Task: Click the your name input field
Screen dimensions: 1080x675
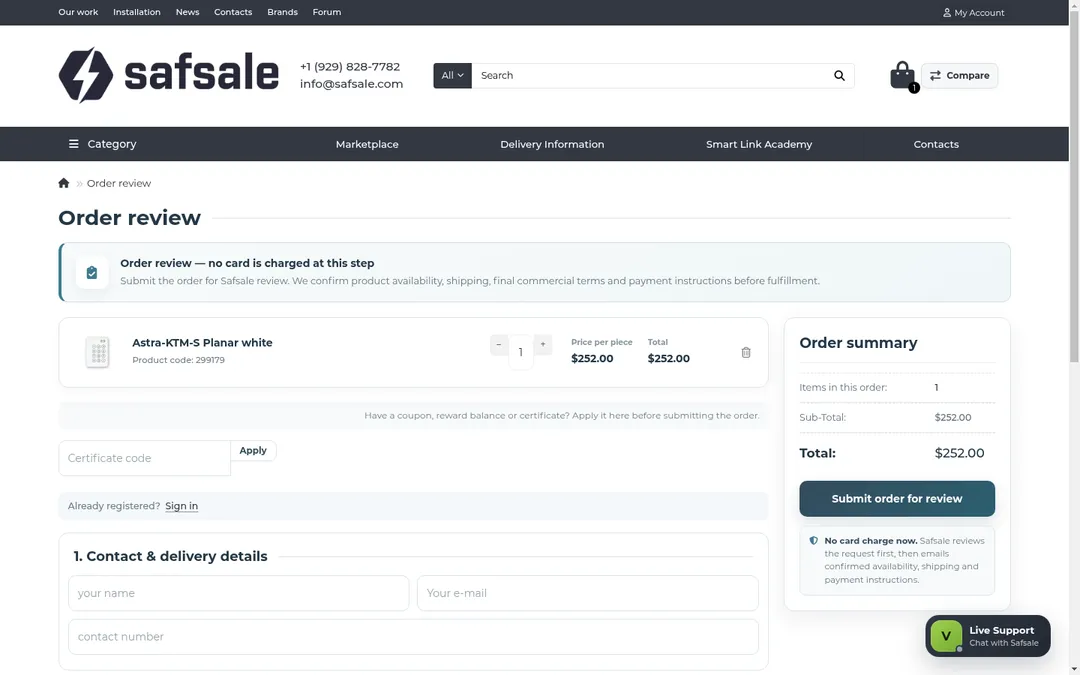Action: 238,593
